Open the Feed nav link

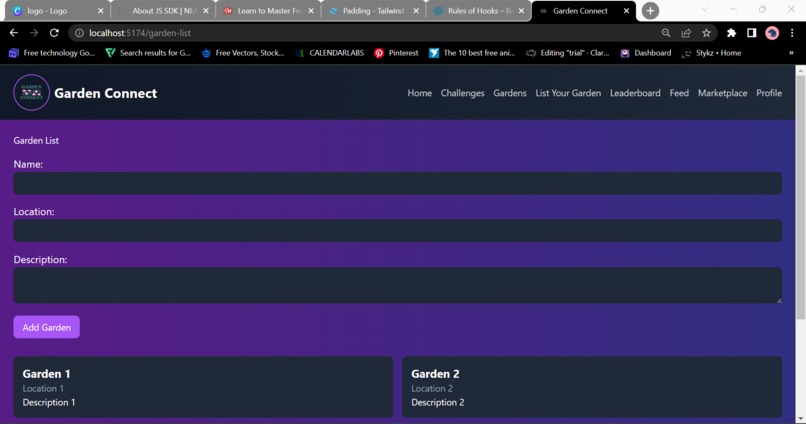679,93
